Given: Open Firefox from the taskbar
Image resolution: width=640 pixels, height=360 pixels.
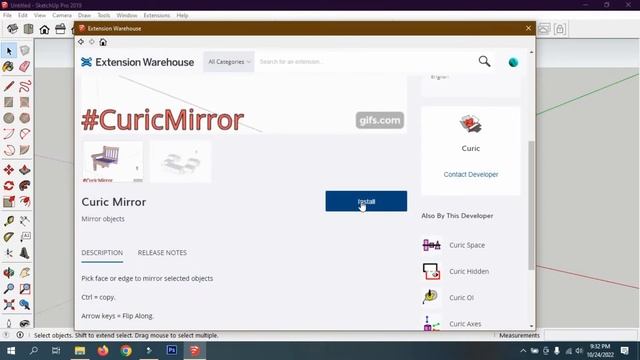Looking at the screenshot, I should pyautogui.click(x=103, y=350).
